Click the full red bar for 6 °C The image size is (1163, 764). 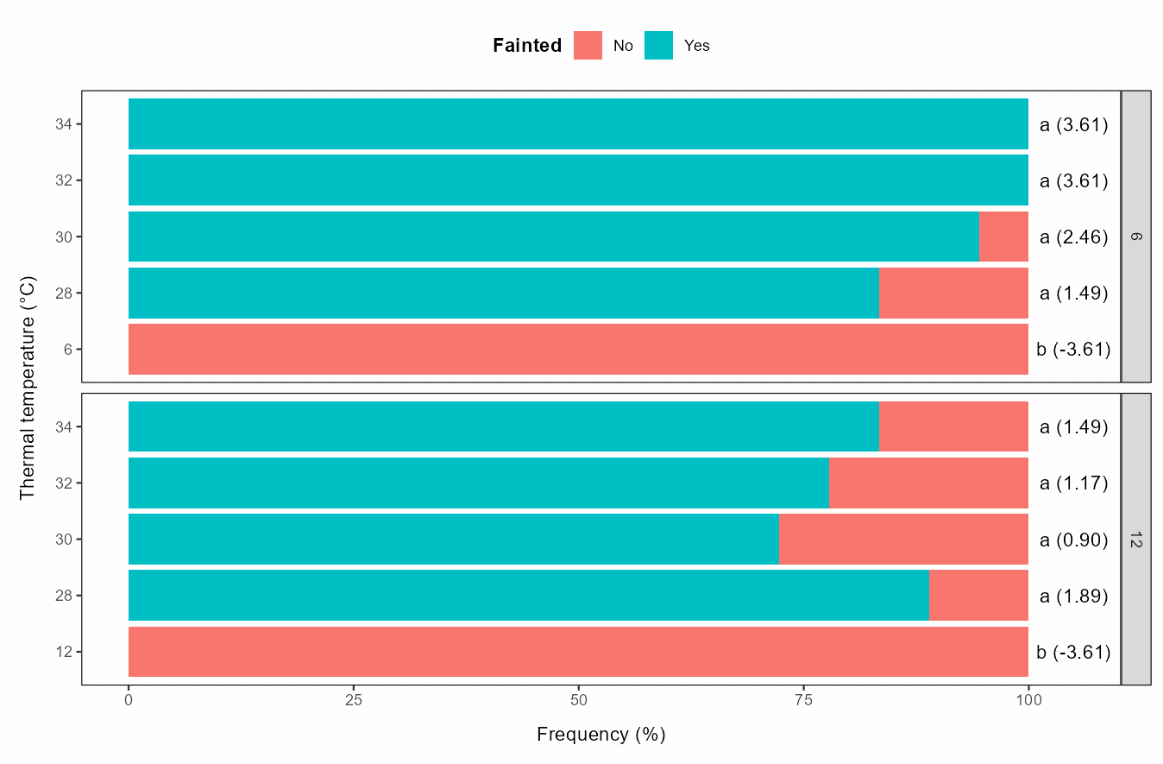click(x=578, y=349)
